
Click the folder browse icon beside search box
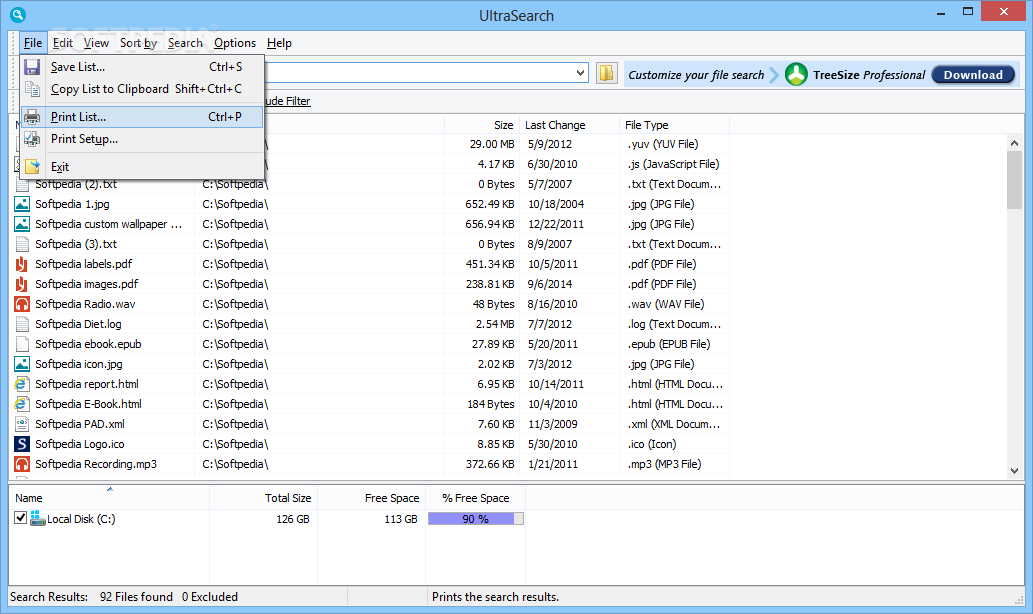coord(606,73)
